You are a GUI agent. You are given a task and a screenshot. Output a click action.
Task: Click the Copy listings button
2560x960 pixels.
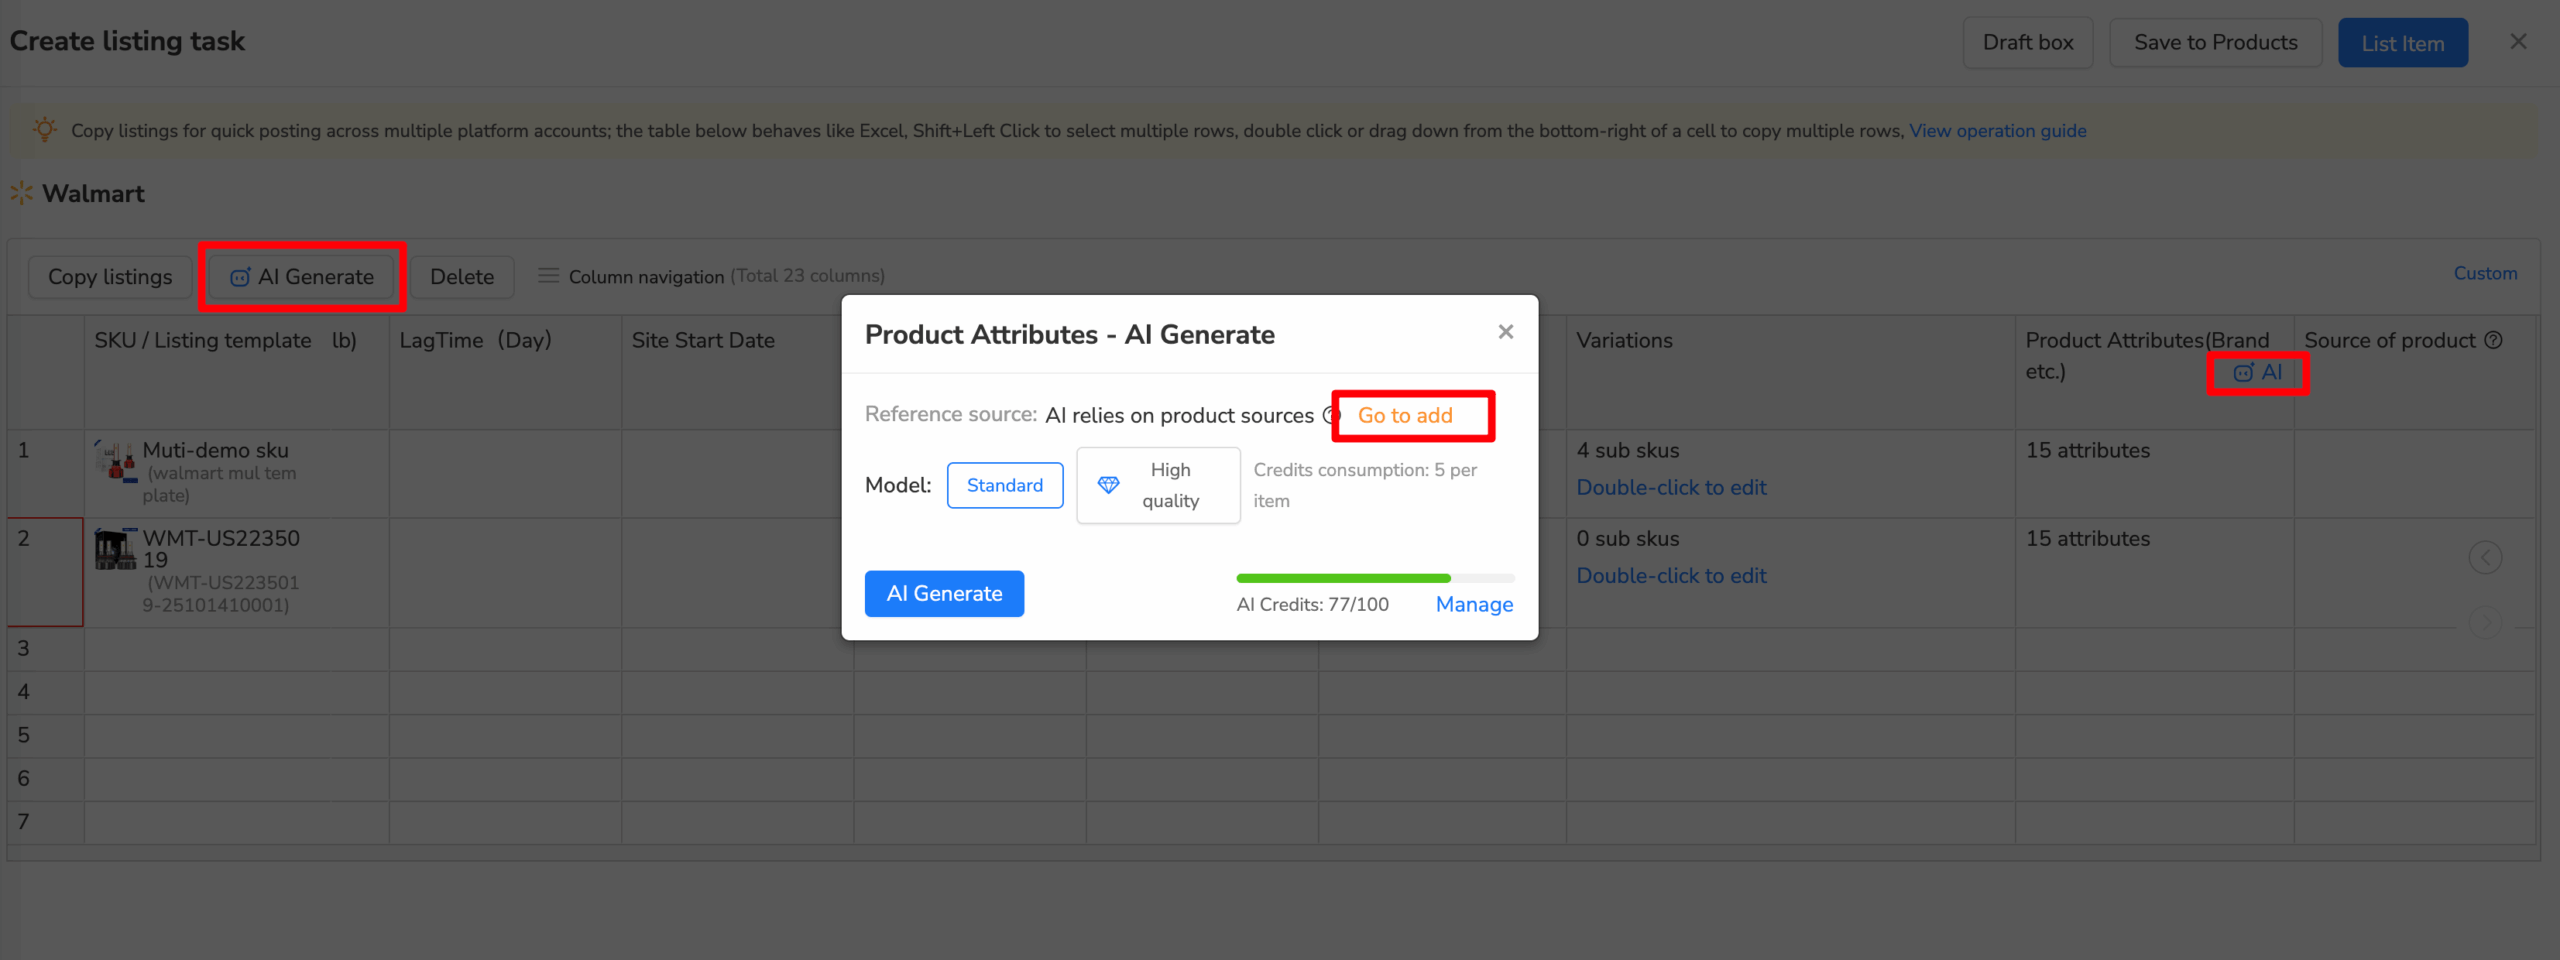point(110,277)
